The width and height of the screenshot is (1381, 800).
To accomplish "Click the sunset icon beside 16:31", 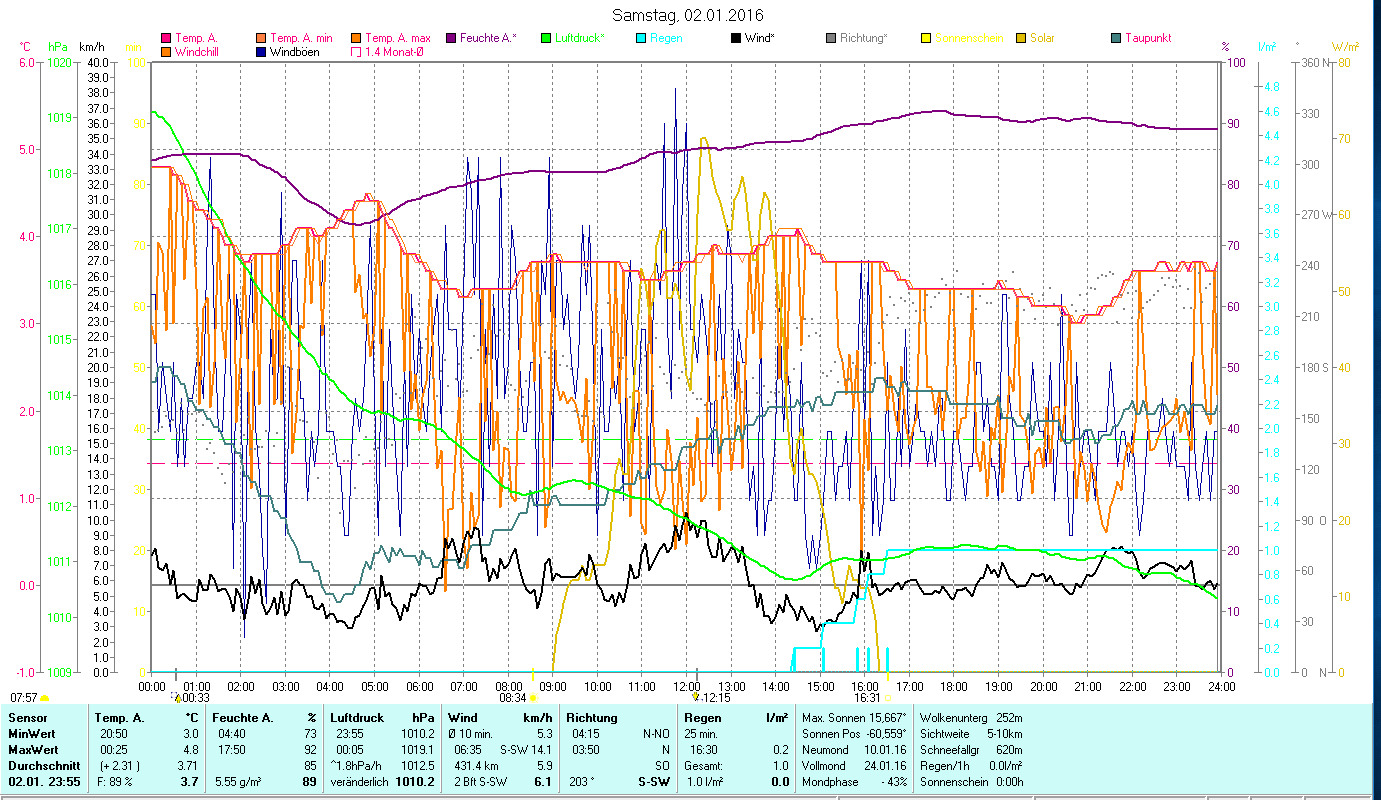I will click(x=888, y=697).
